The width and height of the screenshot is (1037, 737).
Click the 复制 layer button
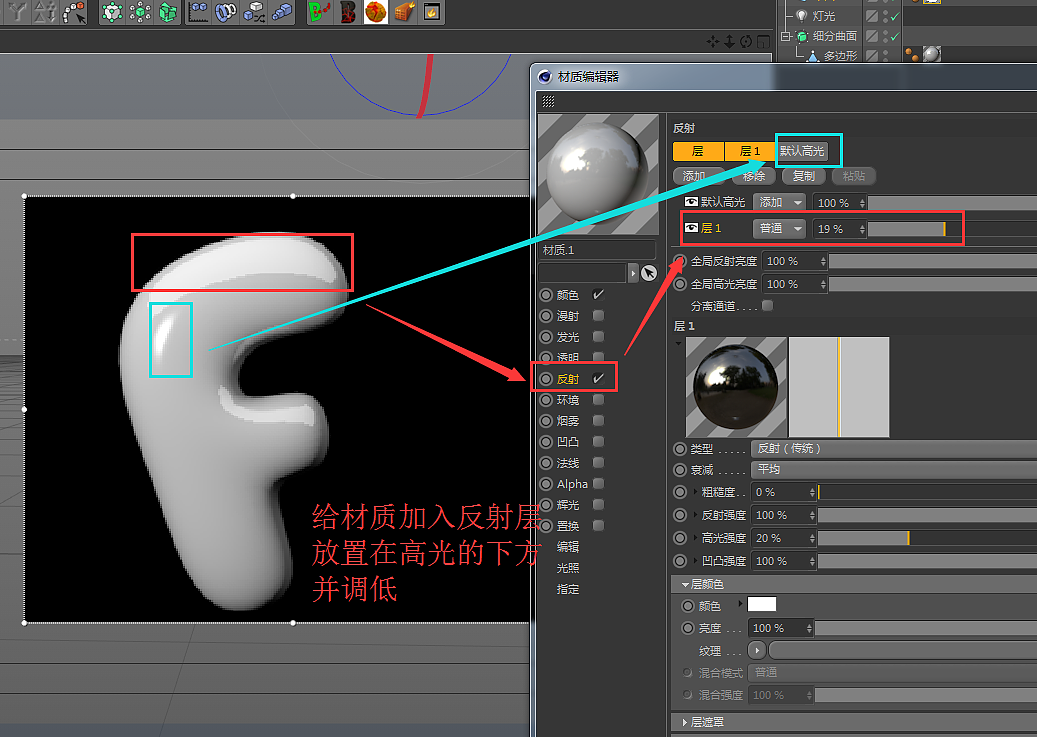(804, 176)
